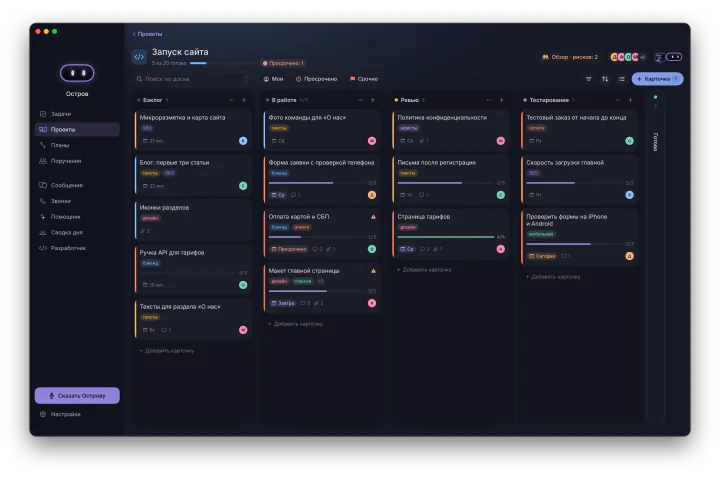This screenshot has height=479, width=720.
Task: Open card Микроразметка и карта сайта
Action: pos(193,130)
